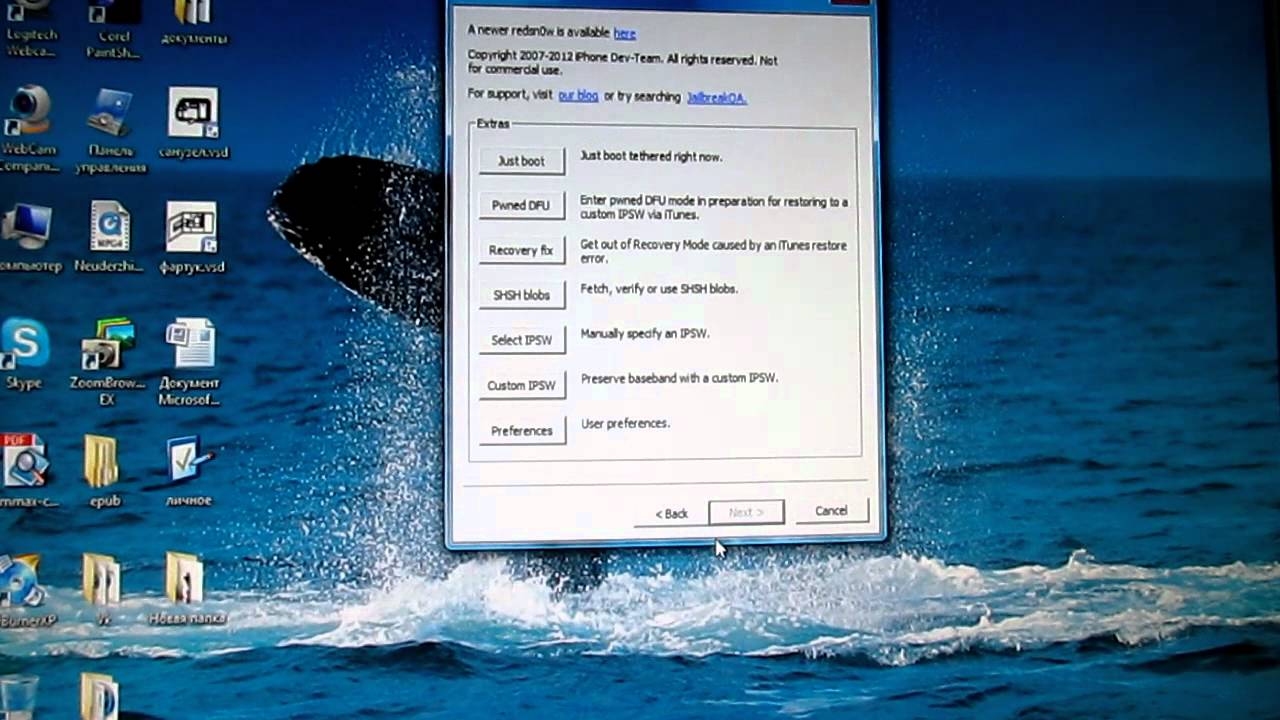Select the Документ Microsoft desktop file

(x=189, y=362)
